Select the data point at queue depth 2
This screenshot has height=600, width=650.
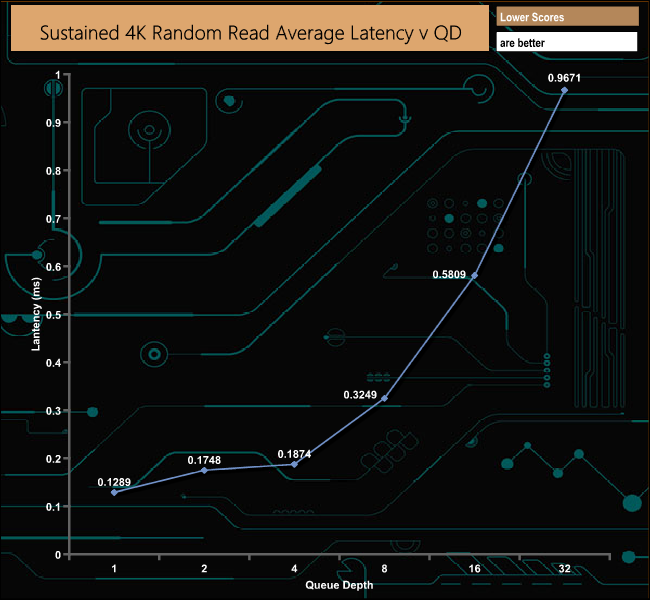204,470
